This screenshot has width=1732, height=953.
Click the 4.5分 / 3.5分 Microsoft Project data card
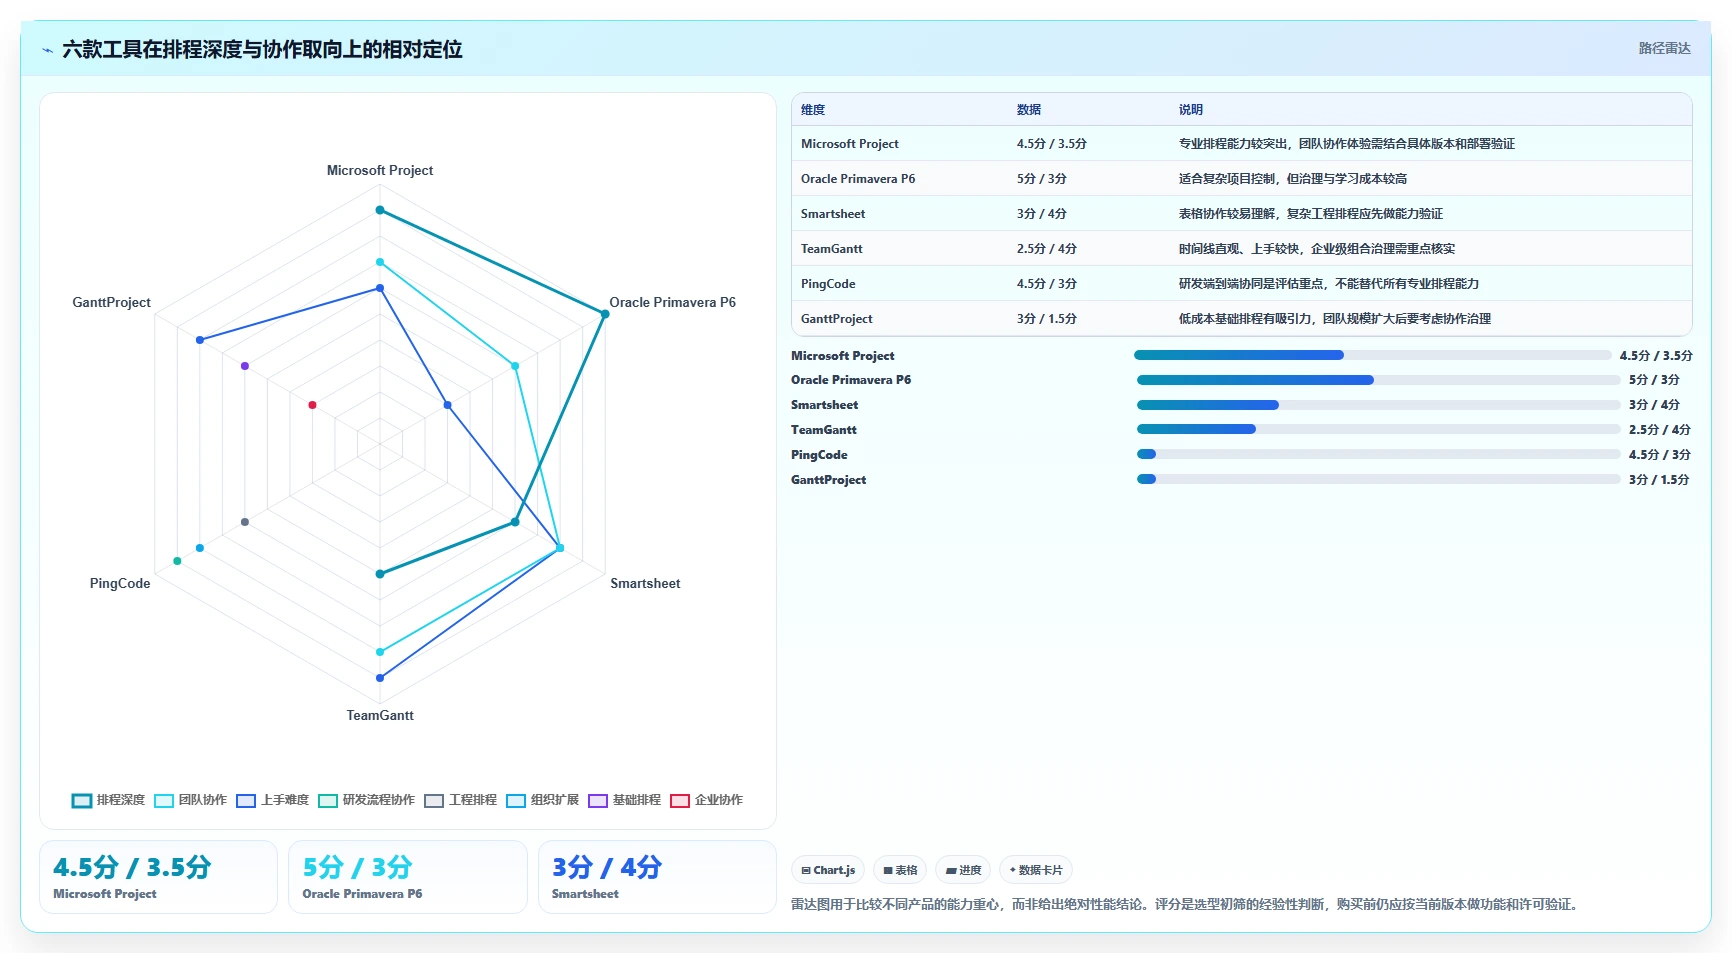tap(158, 877)
